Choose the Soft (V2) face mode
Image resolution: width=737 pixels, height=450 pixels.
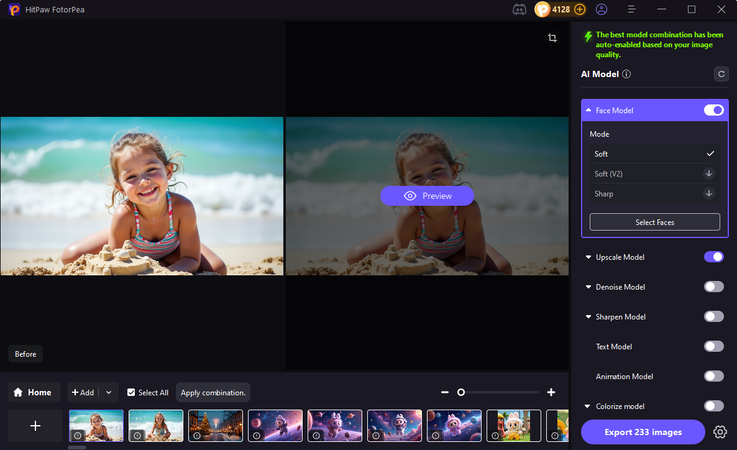pos(654,174)
